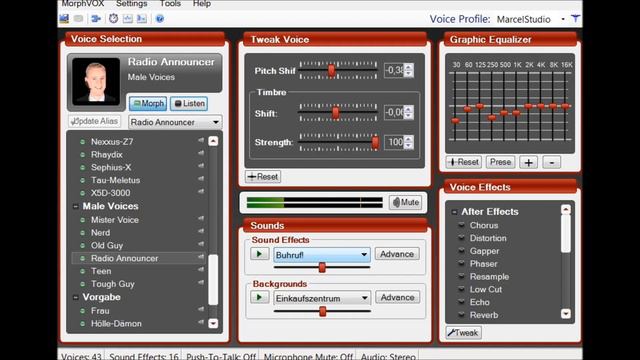Play the selected background sound
The height and width of the screenshot is (360, 640).
click(259, 297)
